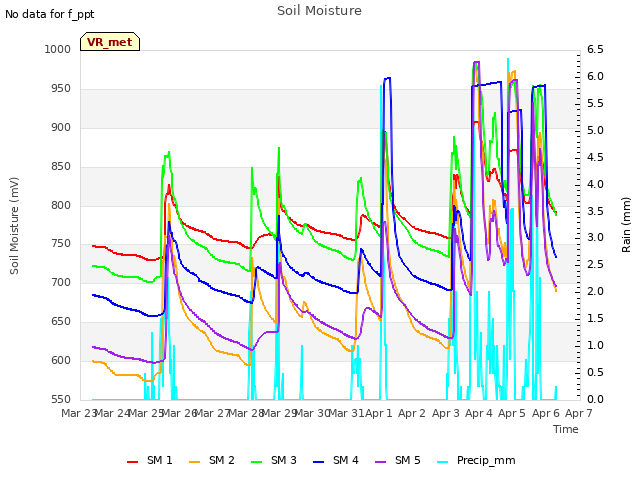Toggle SM 4 series in legend
This screenshot has height=480, width=640.
tap(336, 460)
